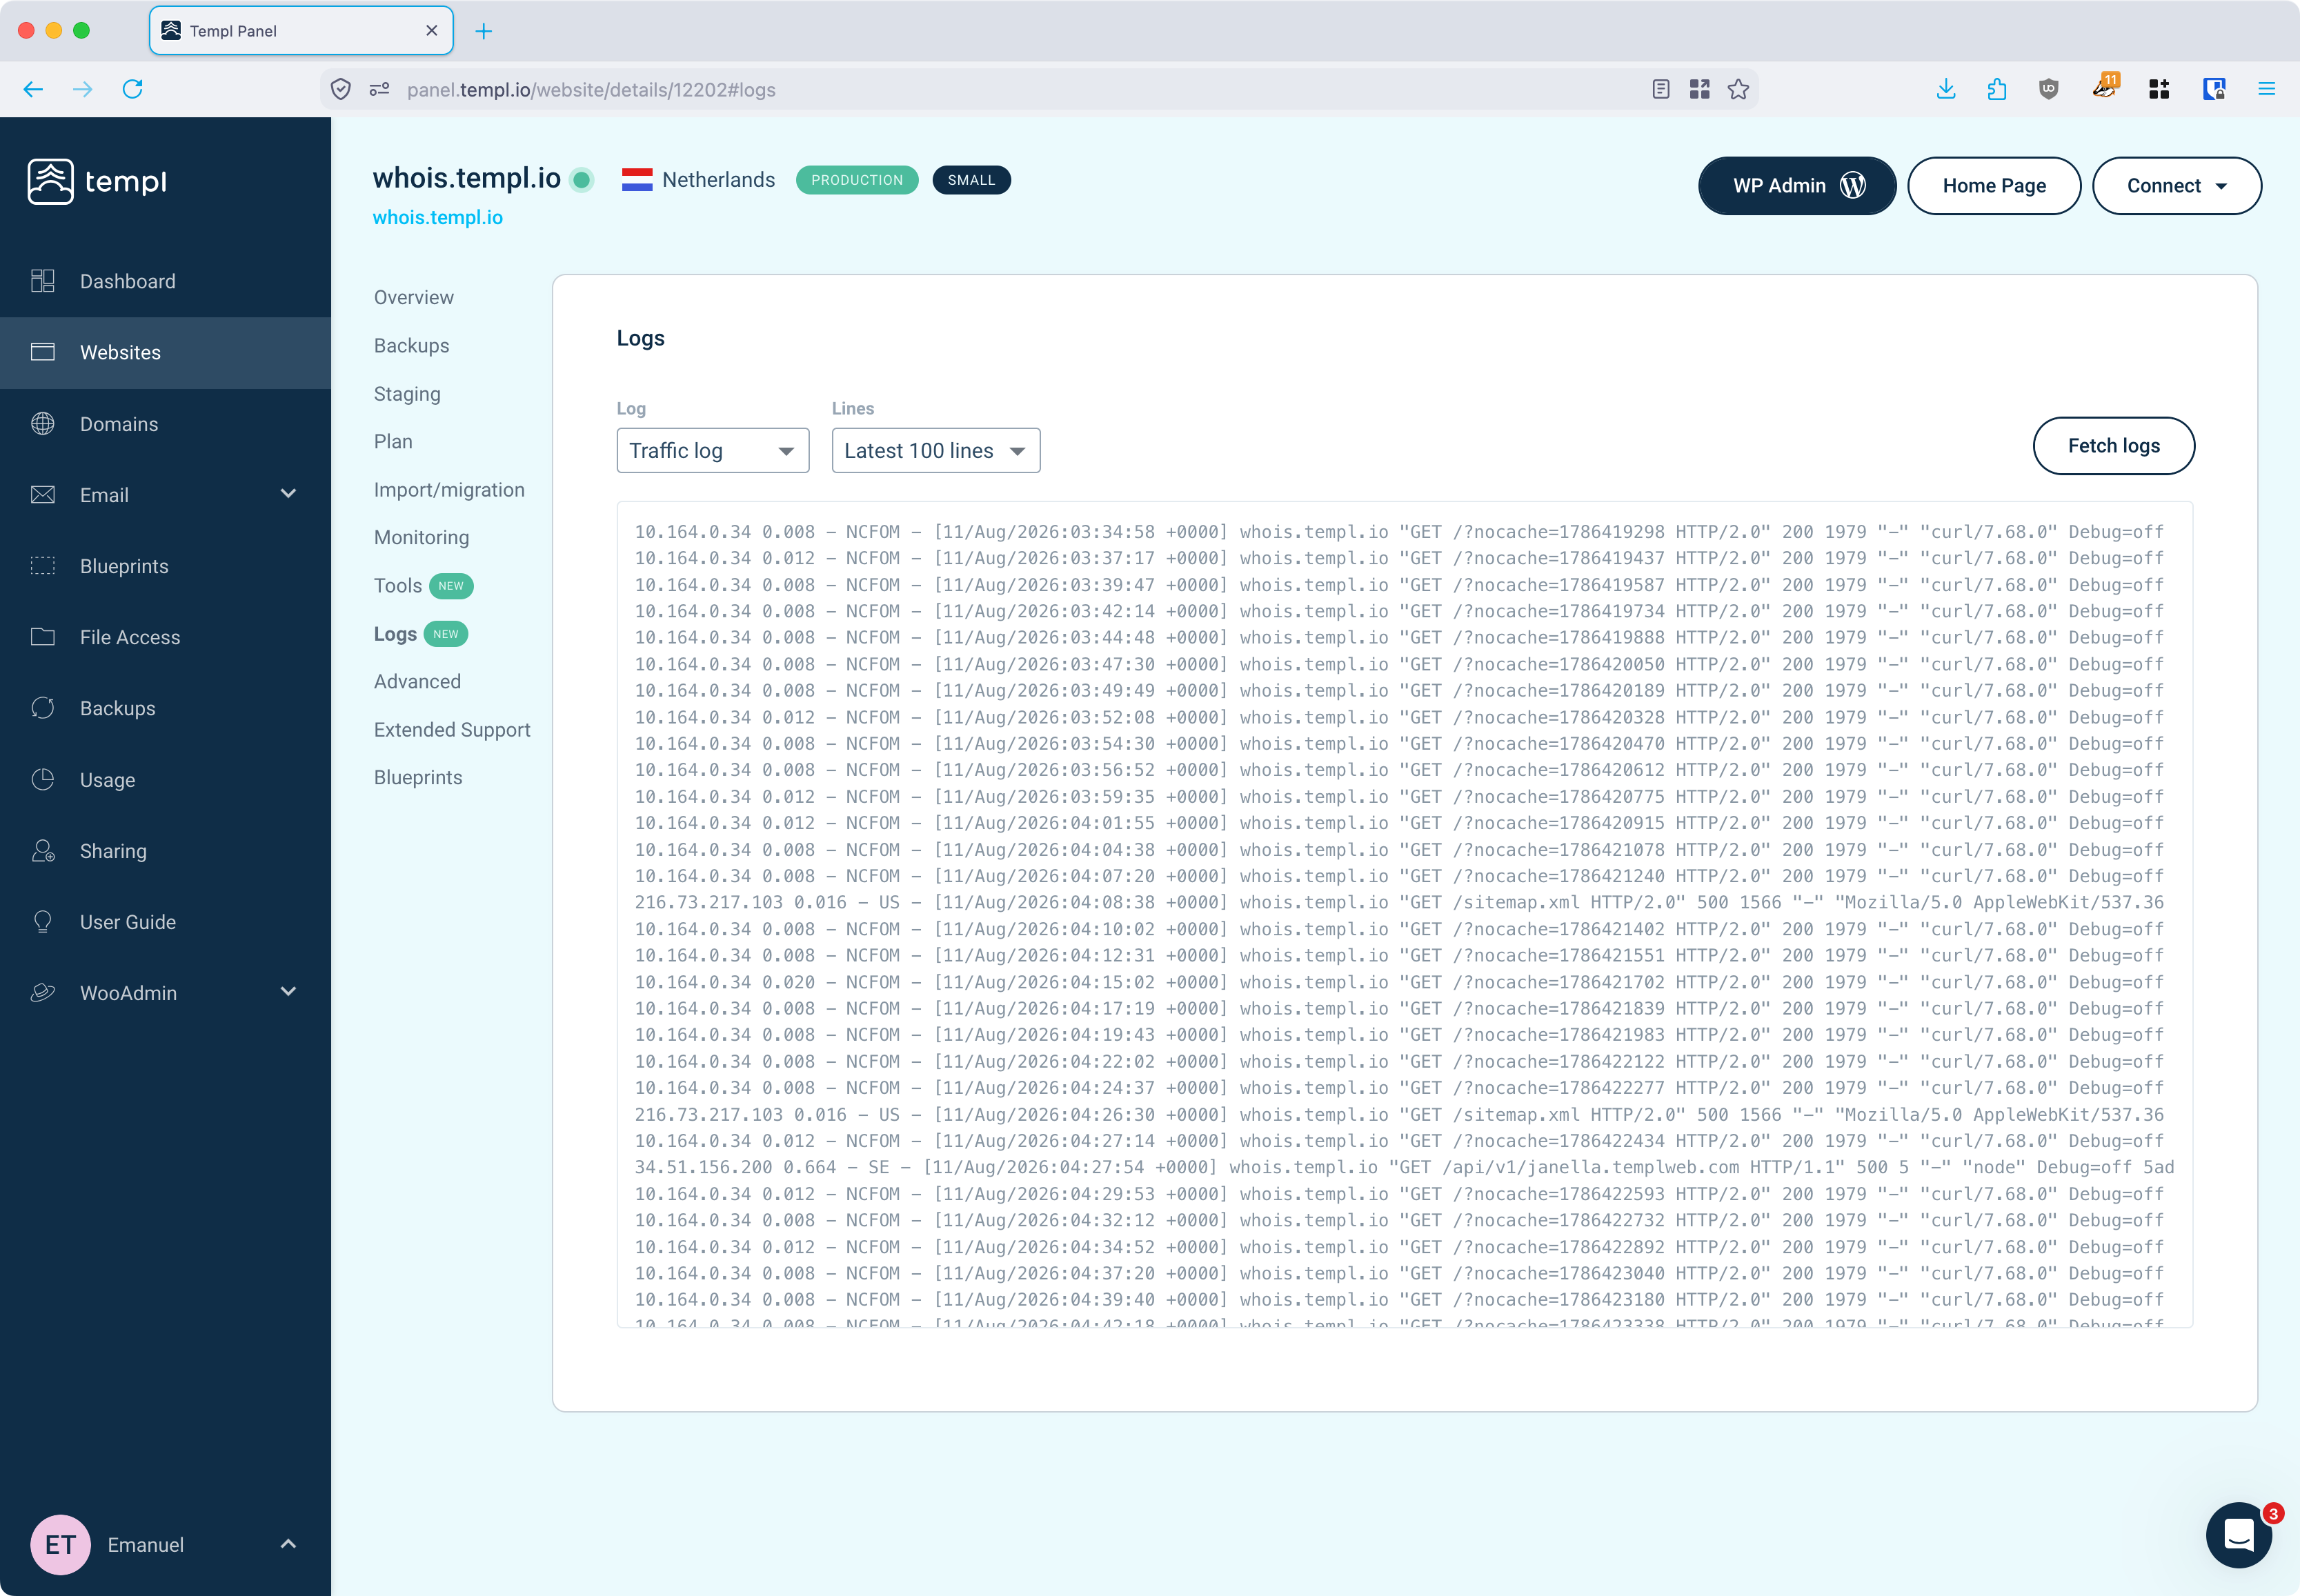Screen dimensions: 2300x1596
Task: Open the Overview section
Action: coord(413,297)
